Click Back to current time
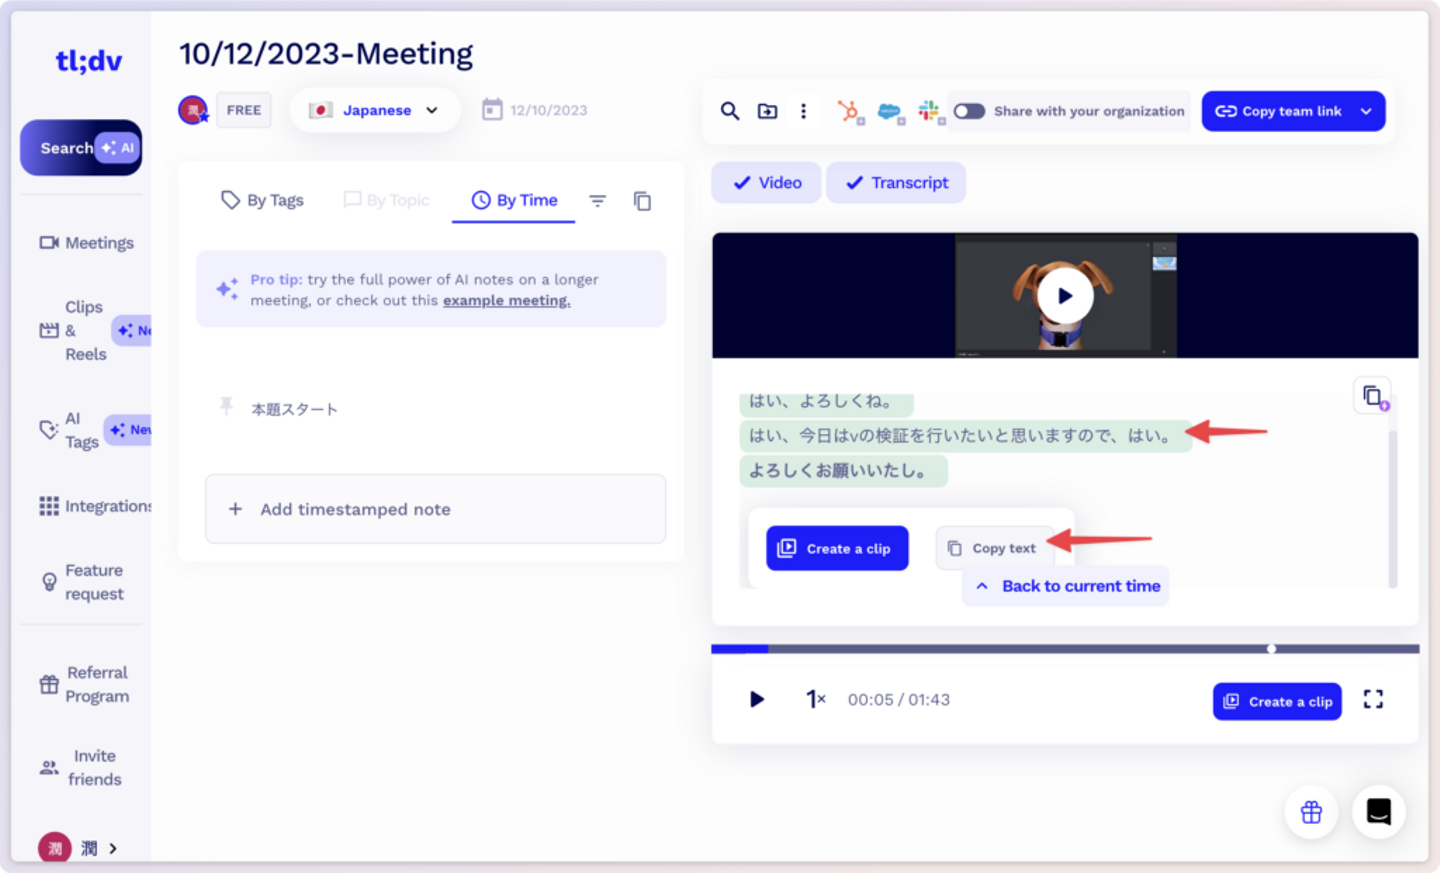This screenshot has width=1440, height=873. click(1067, 586)
